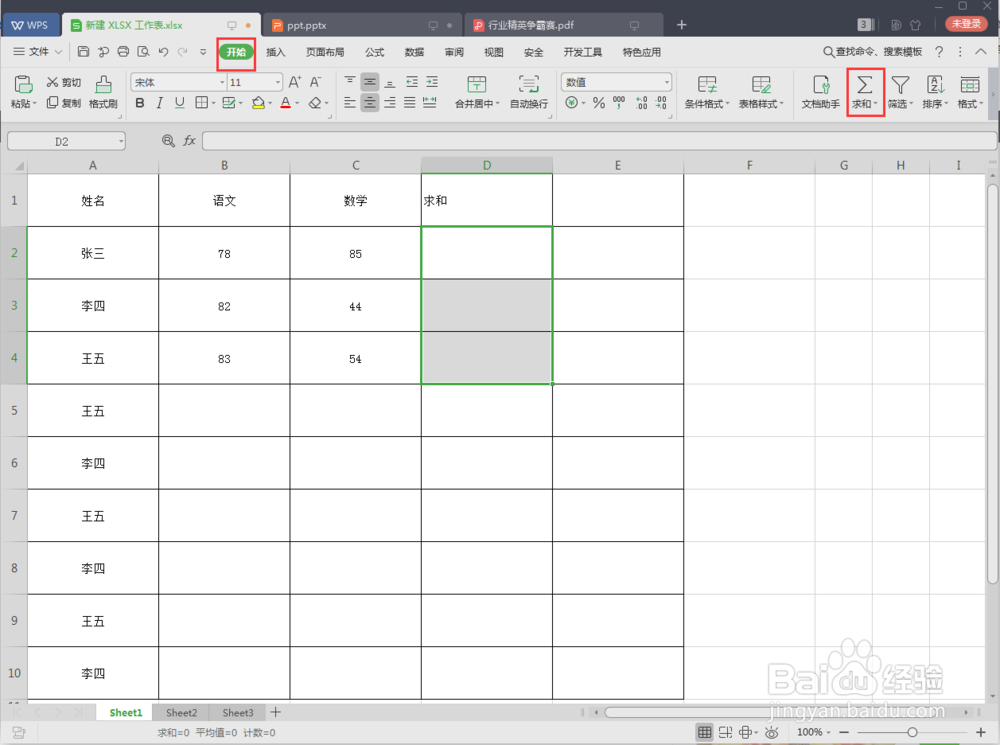Click the Format (格式) icon
The image size is (1000, 745).
pyautogui.click(x=970, y=85)
